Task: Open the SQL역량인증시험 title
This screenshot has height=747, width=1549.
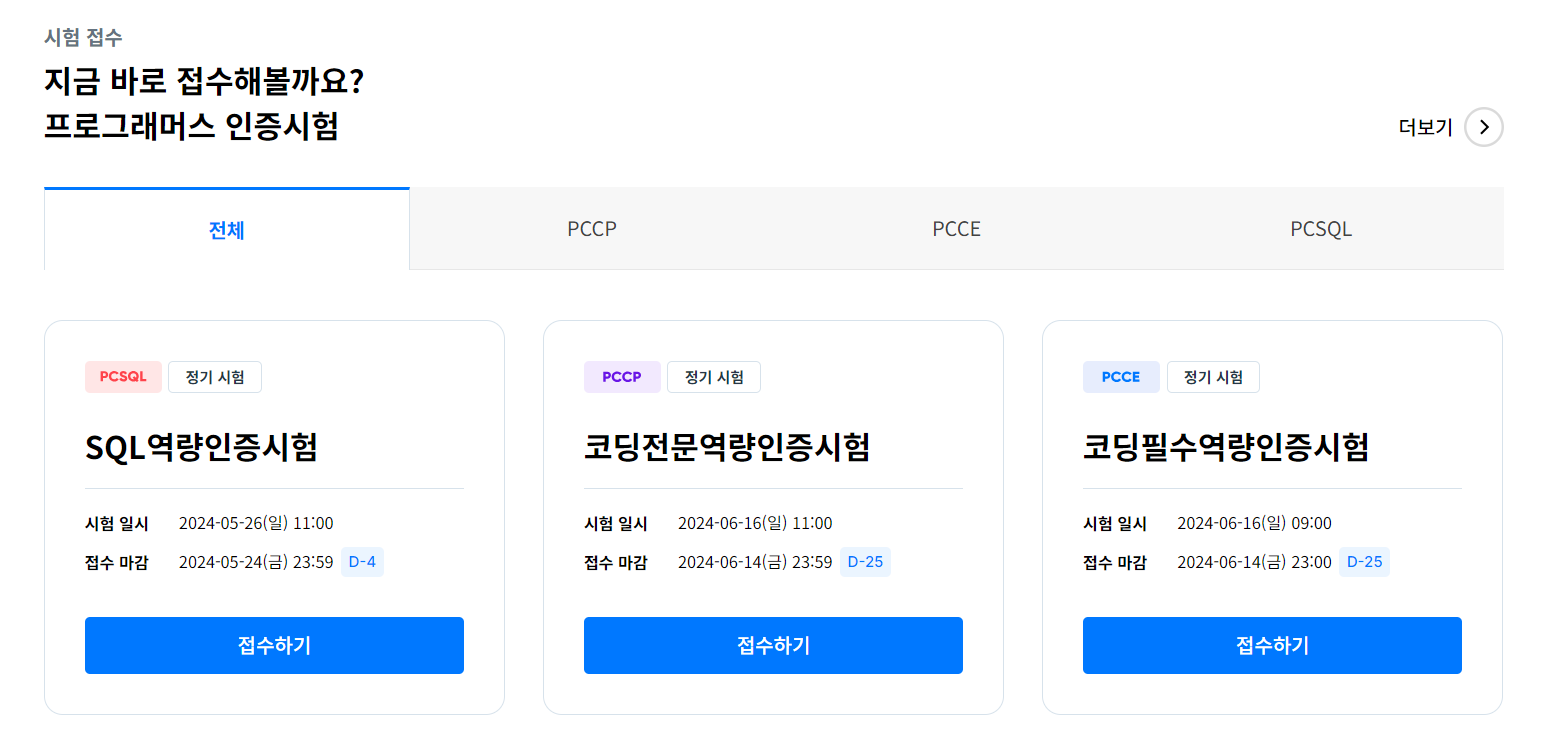Action: pyautogui.click(x=201, y=447)
